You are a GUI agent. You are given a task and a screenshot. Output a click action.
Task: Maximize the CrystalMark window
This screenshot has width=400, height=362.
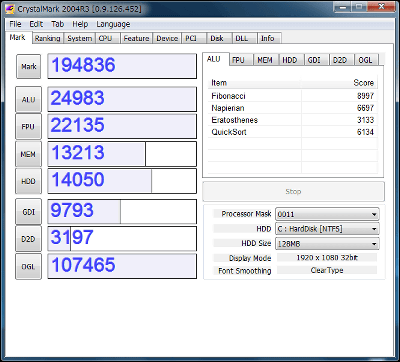(x=359, y=7)
